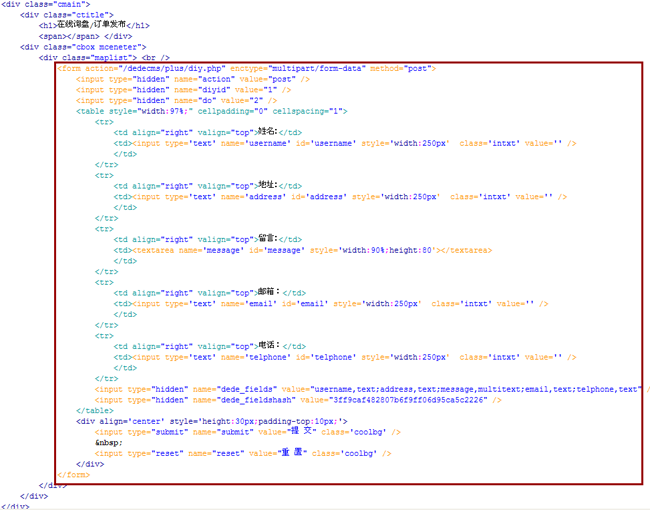This screenshot has height=510, width=650.
Task: Click the reset input code line
Action: pyautogui.click(x=240, y=453)
